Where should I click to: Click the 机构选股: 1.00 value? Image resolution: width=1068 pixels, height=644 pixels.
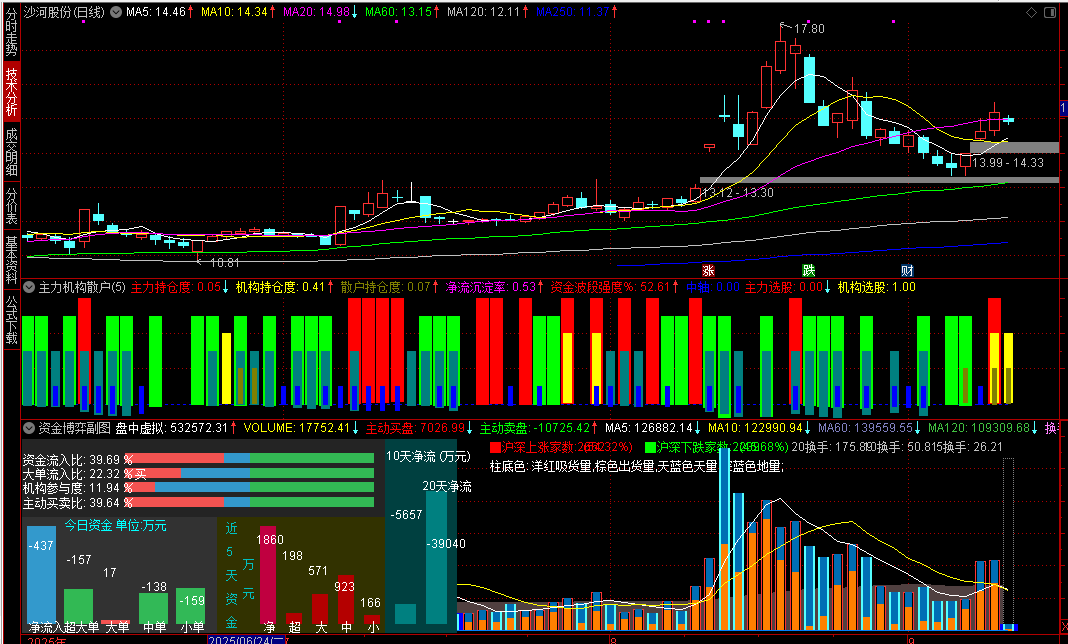(x=877, y=287)
